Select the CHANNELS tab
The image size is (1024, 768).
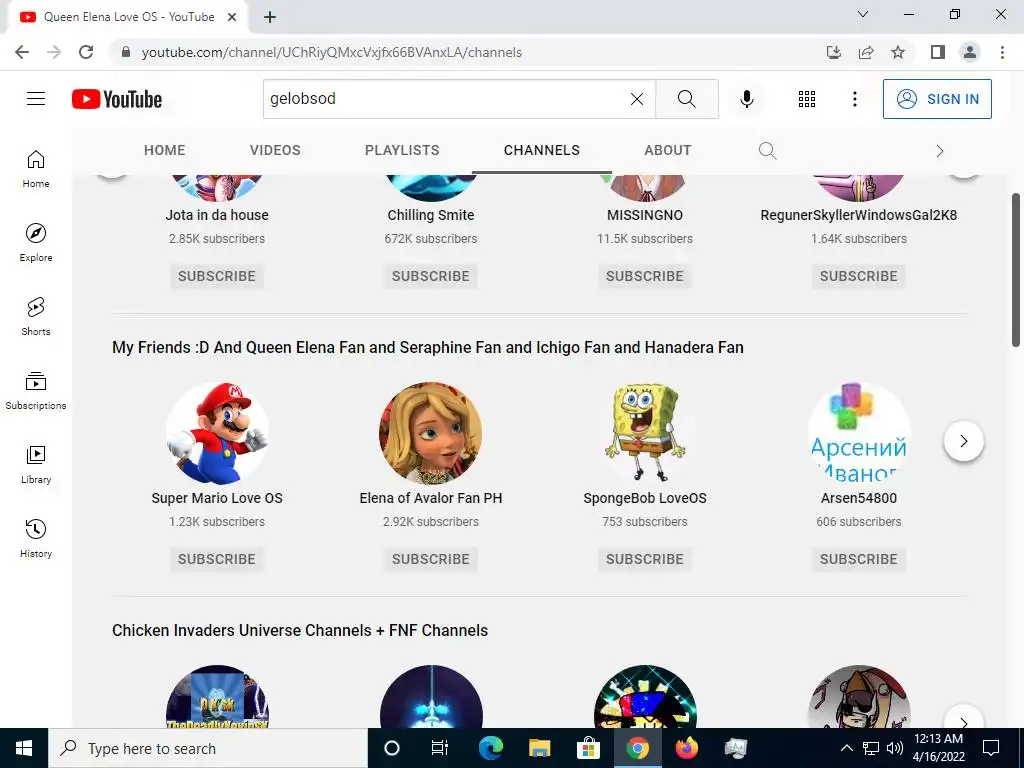[x=541, y=150]
